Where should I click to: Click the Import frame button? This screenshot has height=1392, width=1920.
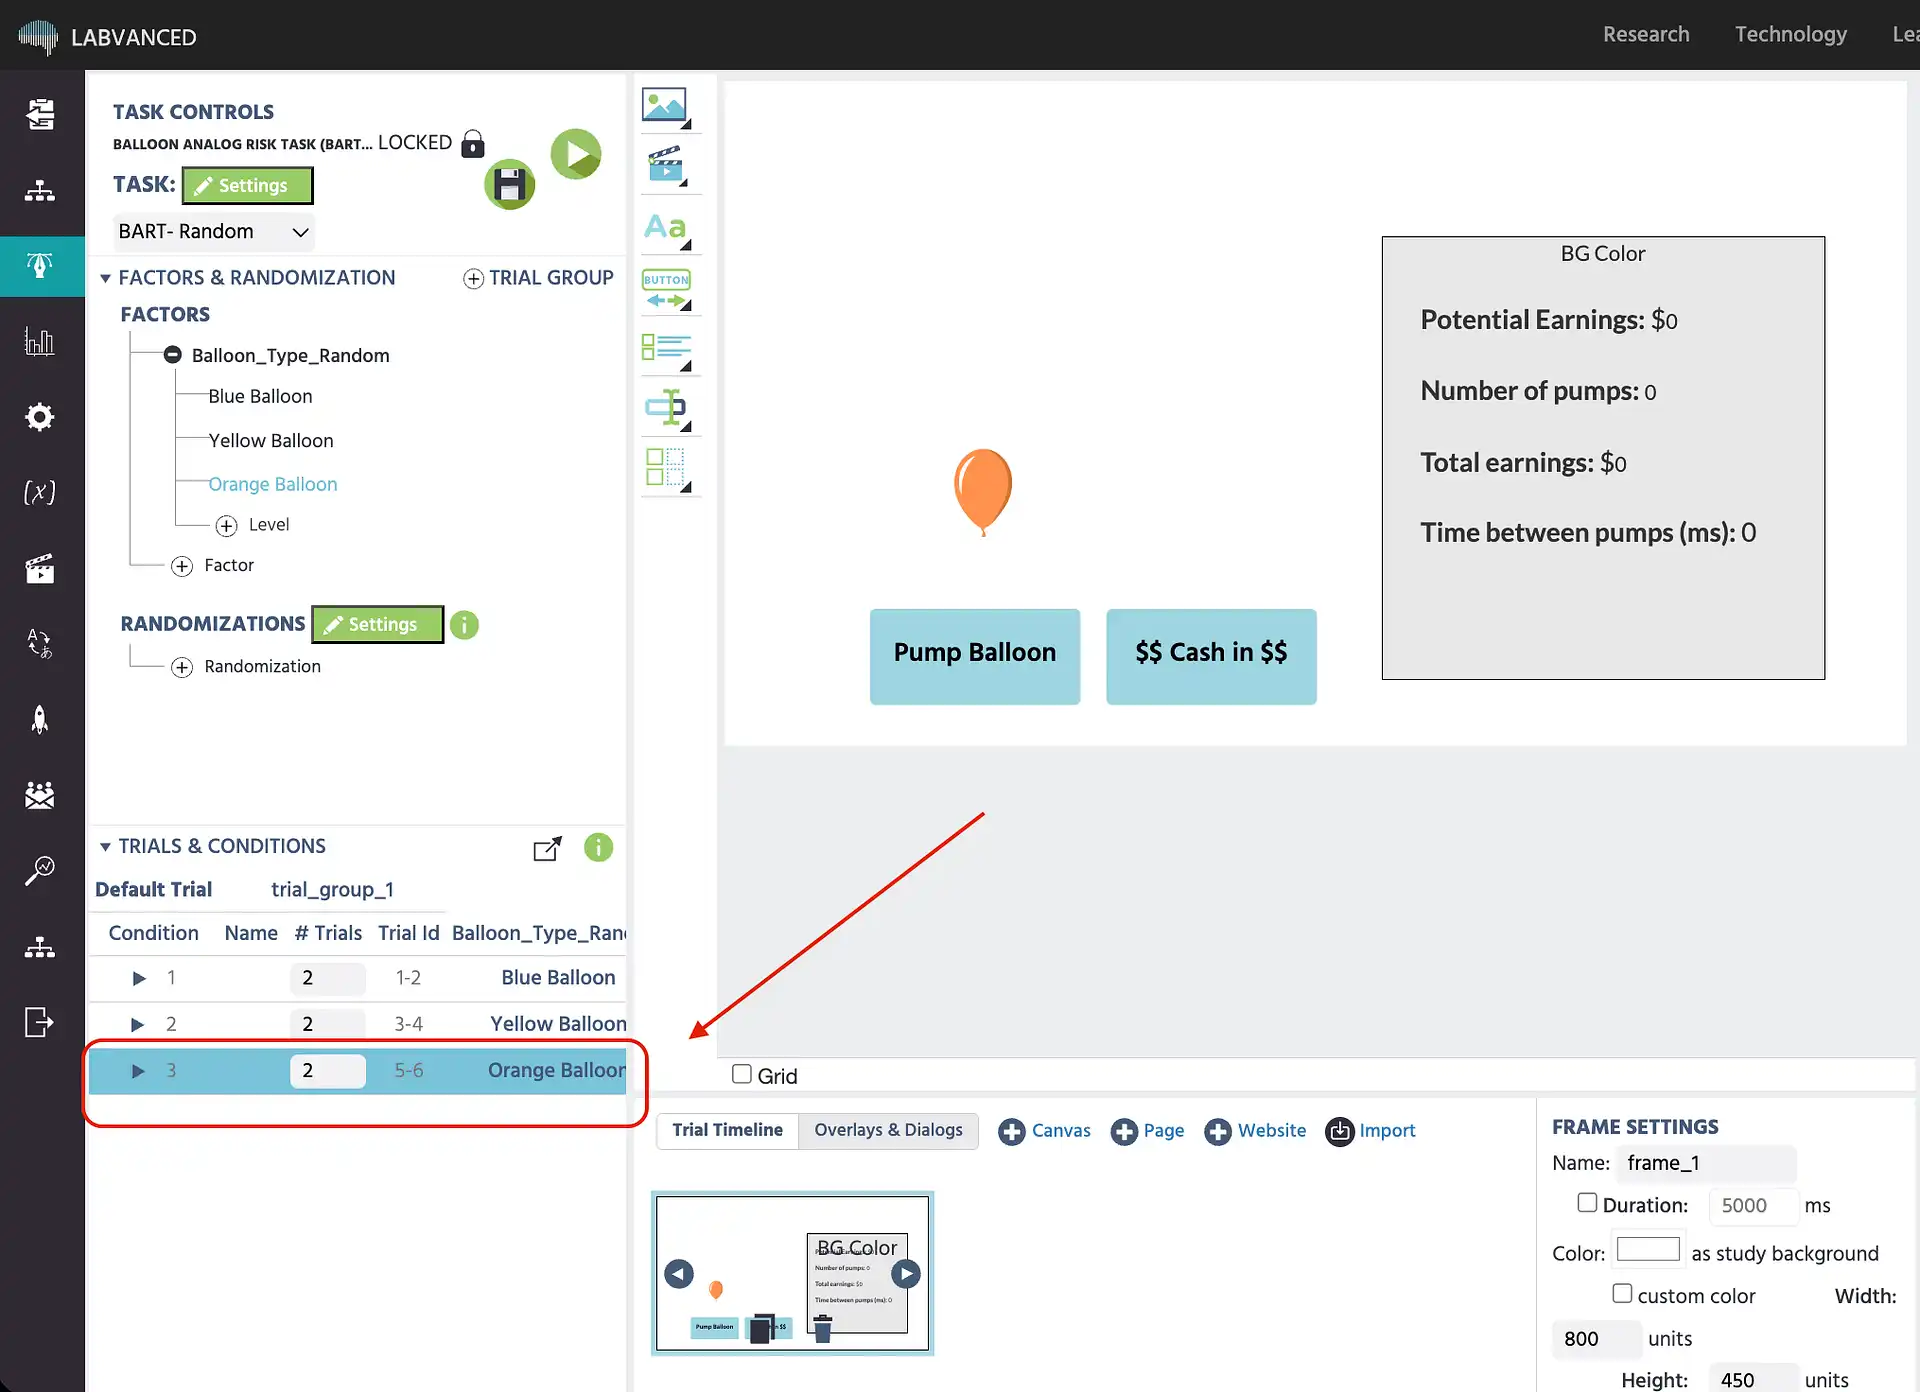coord(1370,1131)
